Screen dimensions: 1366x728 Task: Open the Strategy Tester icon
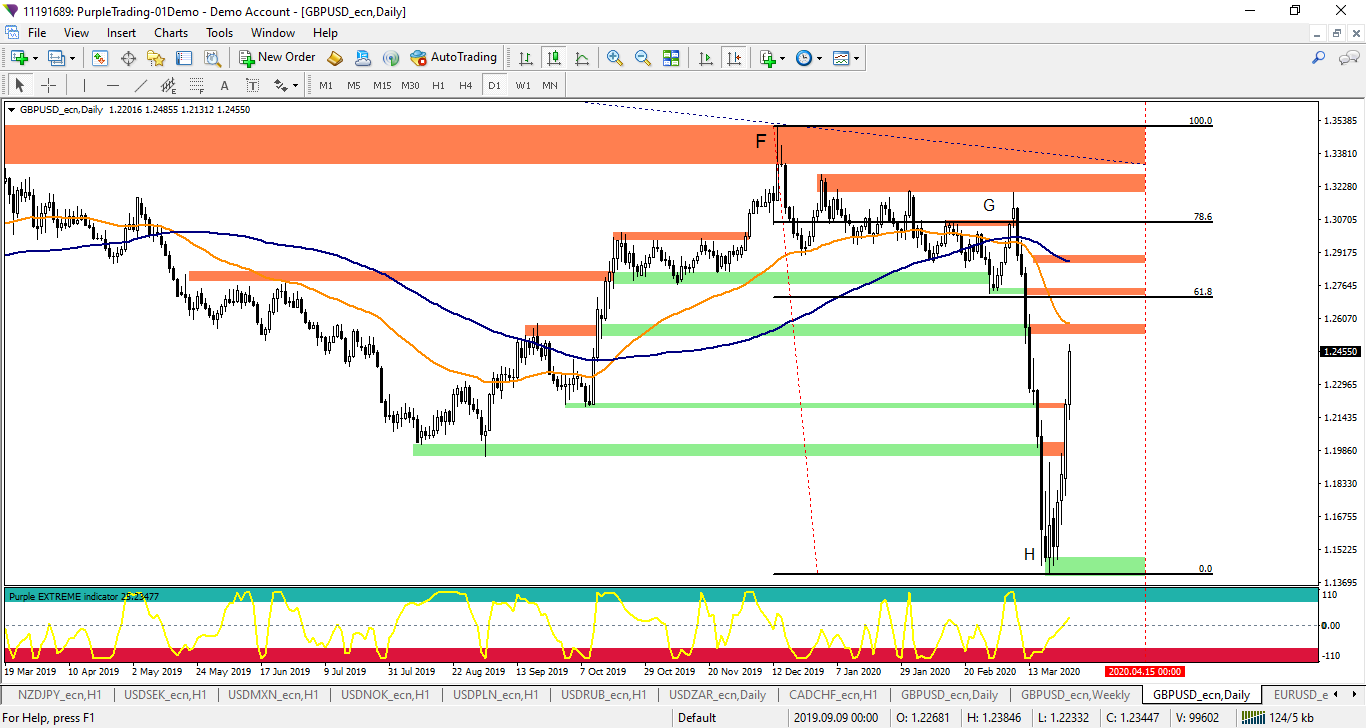pyautogui.click(x=212, y=58)
